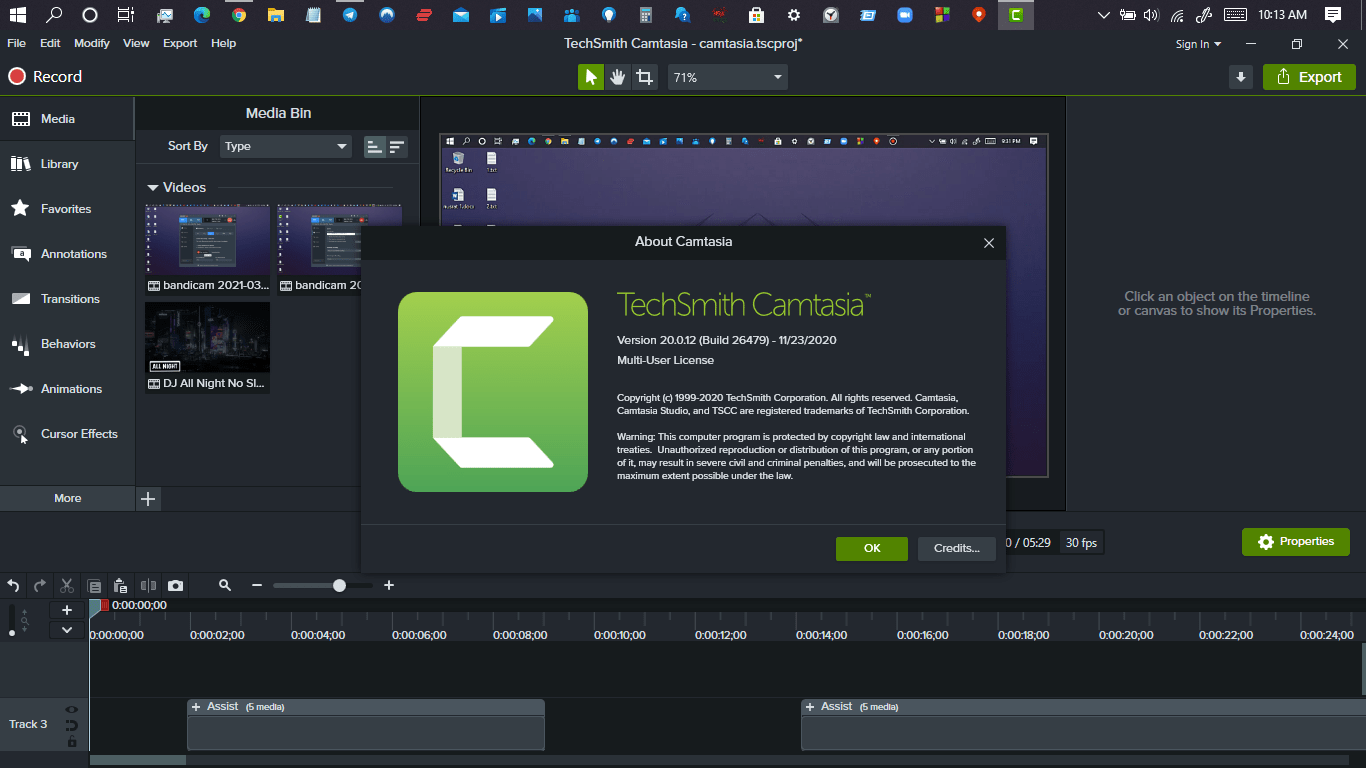This screenshot has height=768, width=1366.
Task: Add a new track with the plus button
Action: (x=67, y=610)
